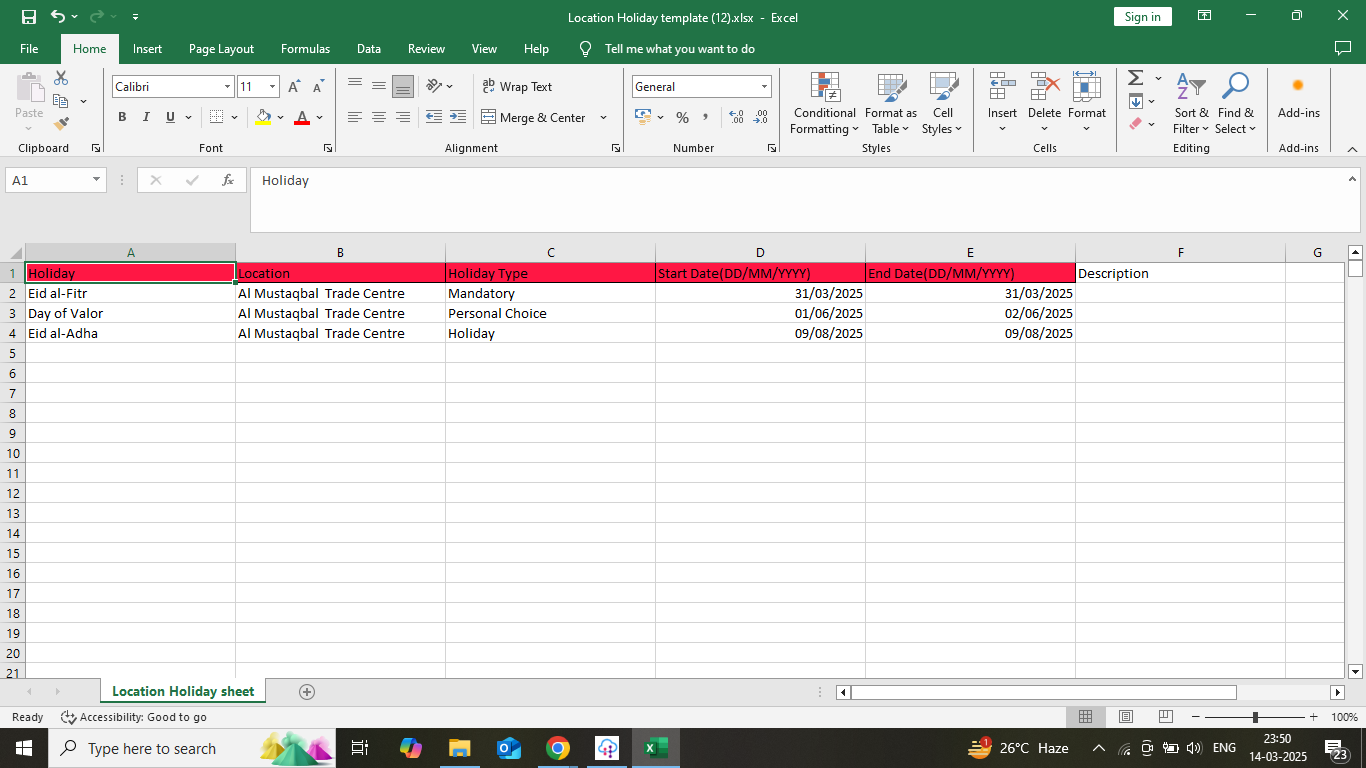
Task: Toggle Bold formatting
Action: pyautogui.click(x=122, y=117)
